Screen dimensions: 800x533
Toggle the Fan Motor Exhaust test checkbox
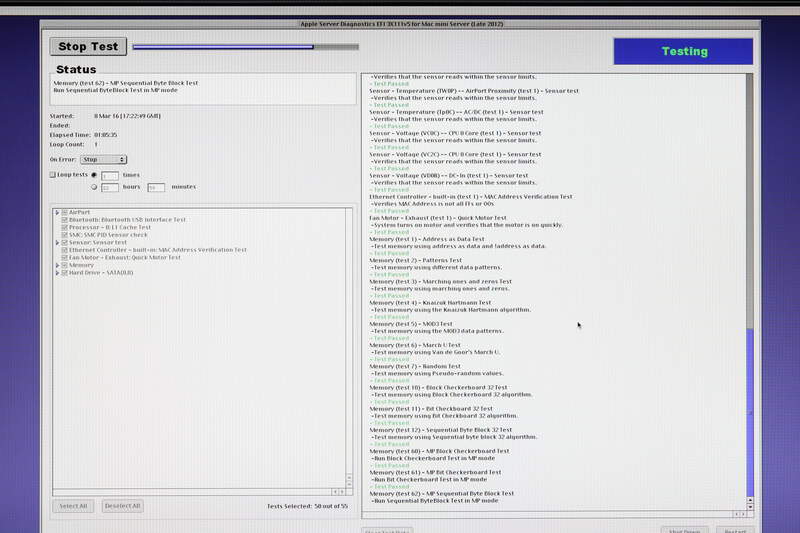point(66,257)
